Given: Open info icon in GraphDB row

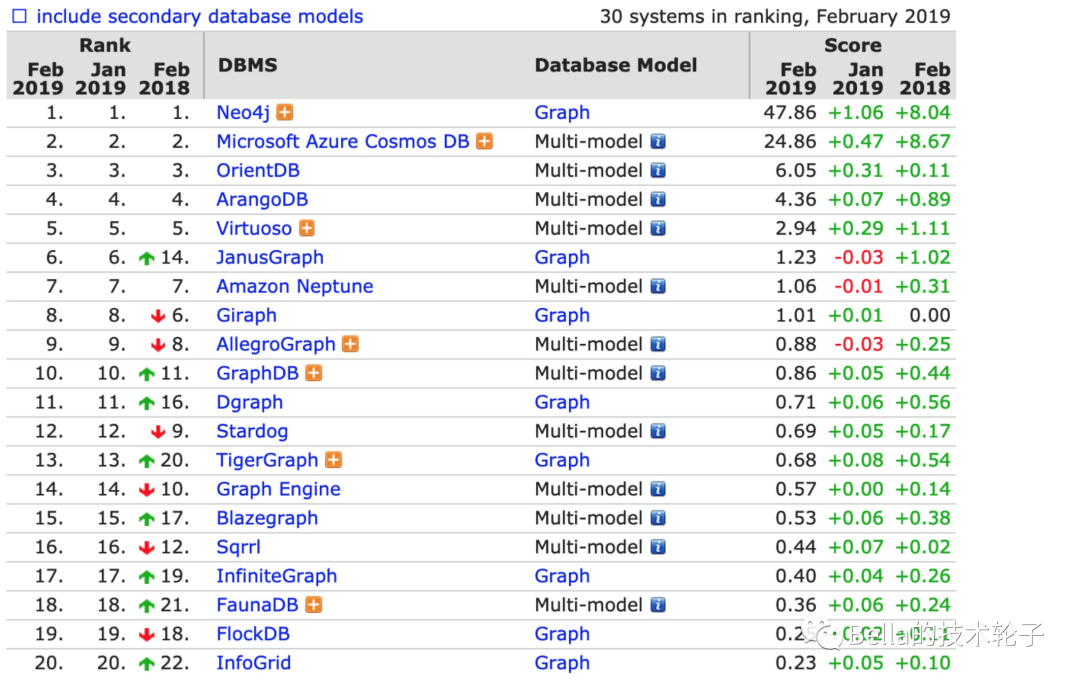Looking at the screenshot, I should click(x=658, y=373).
